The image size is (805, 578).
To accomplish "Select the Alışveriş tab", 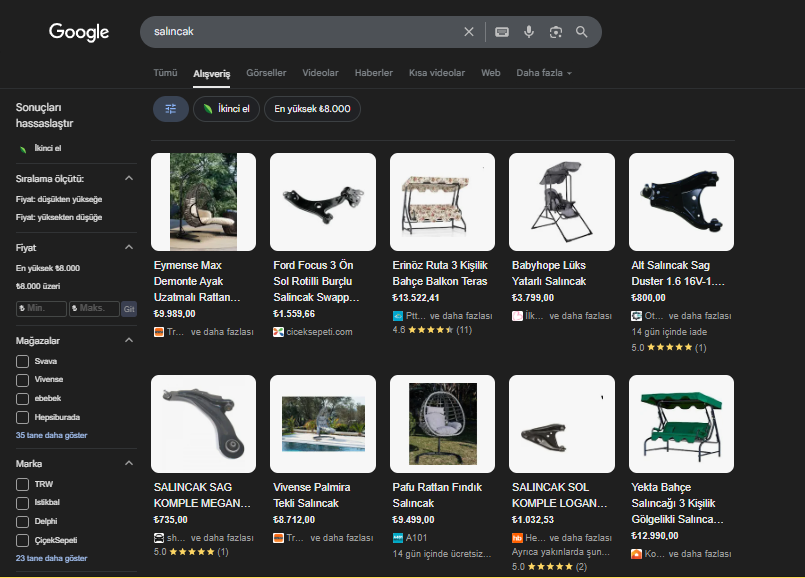I will click(x=212, y=74).
